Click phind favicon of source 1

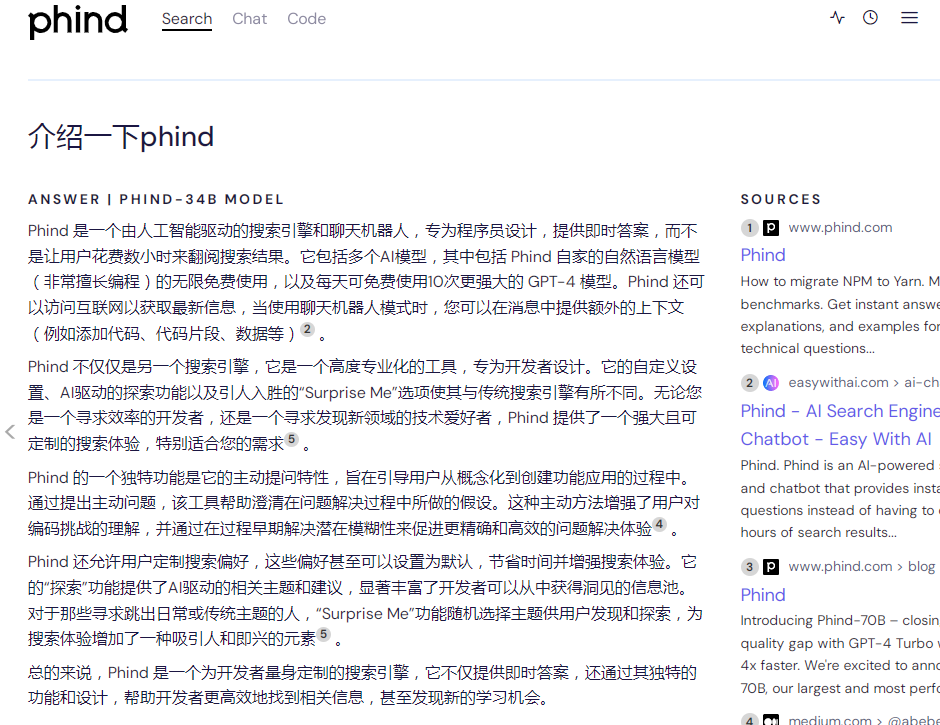[771, 228]
